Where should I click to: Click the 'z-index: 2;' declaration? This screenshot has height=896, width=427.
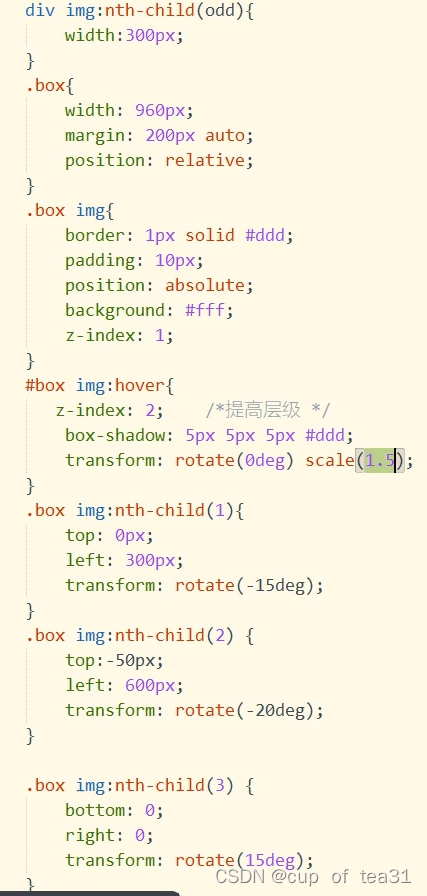coord(109,410)
